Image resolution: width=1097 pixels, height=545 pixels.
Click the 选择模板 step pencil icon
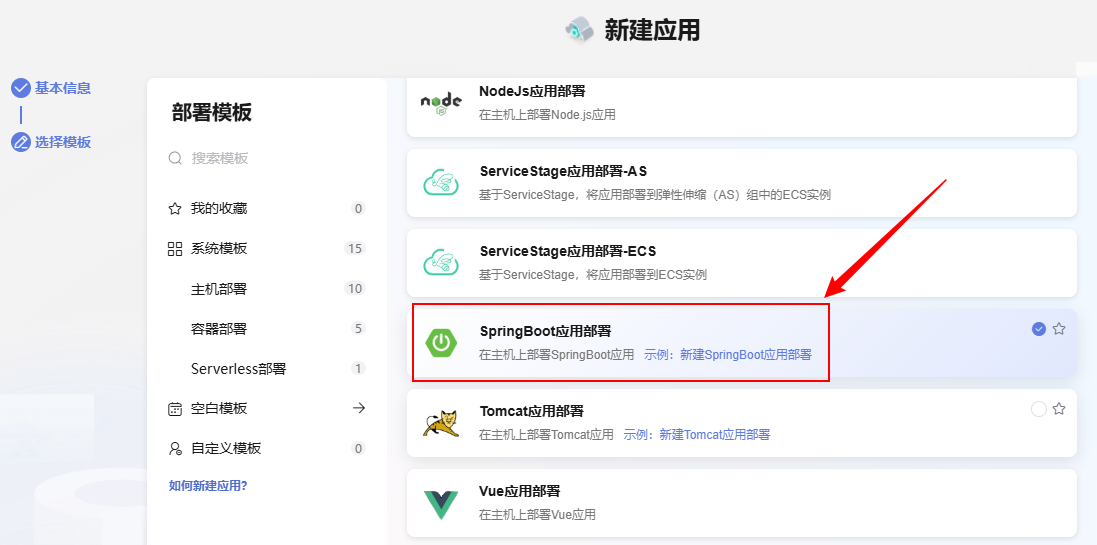coord(21,142)
